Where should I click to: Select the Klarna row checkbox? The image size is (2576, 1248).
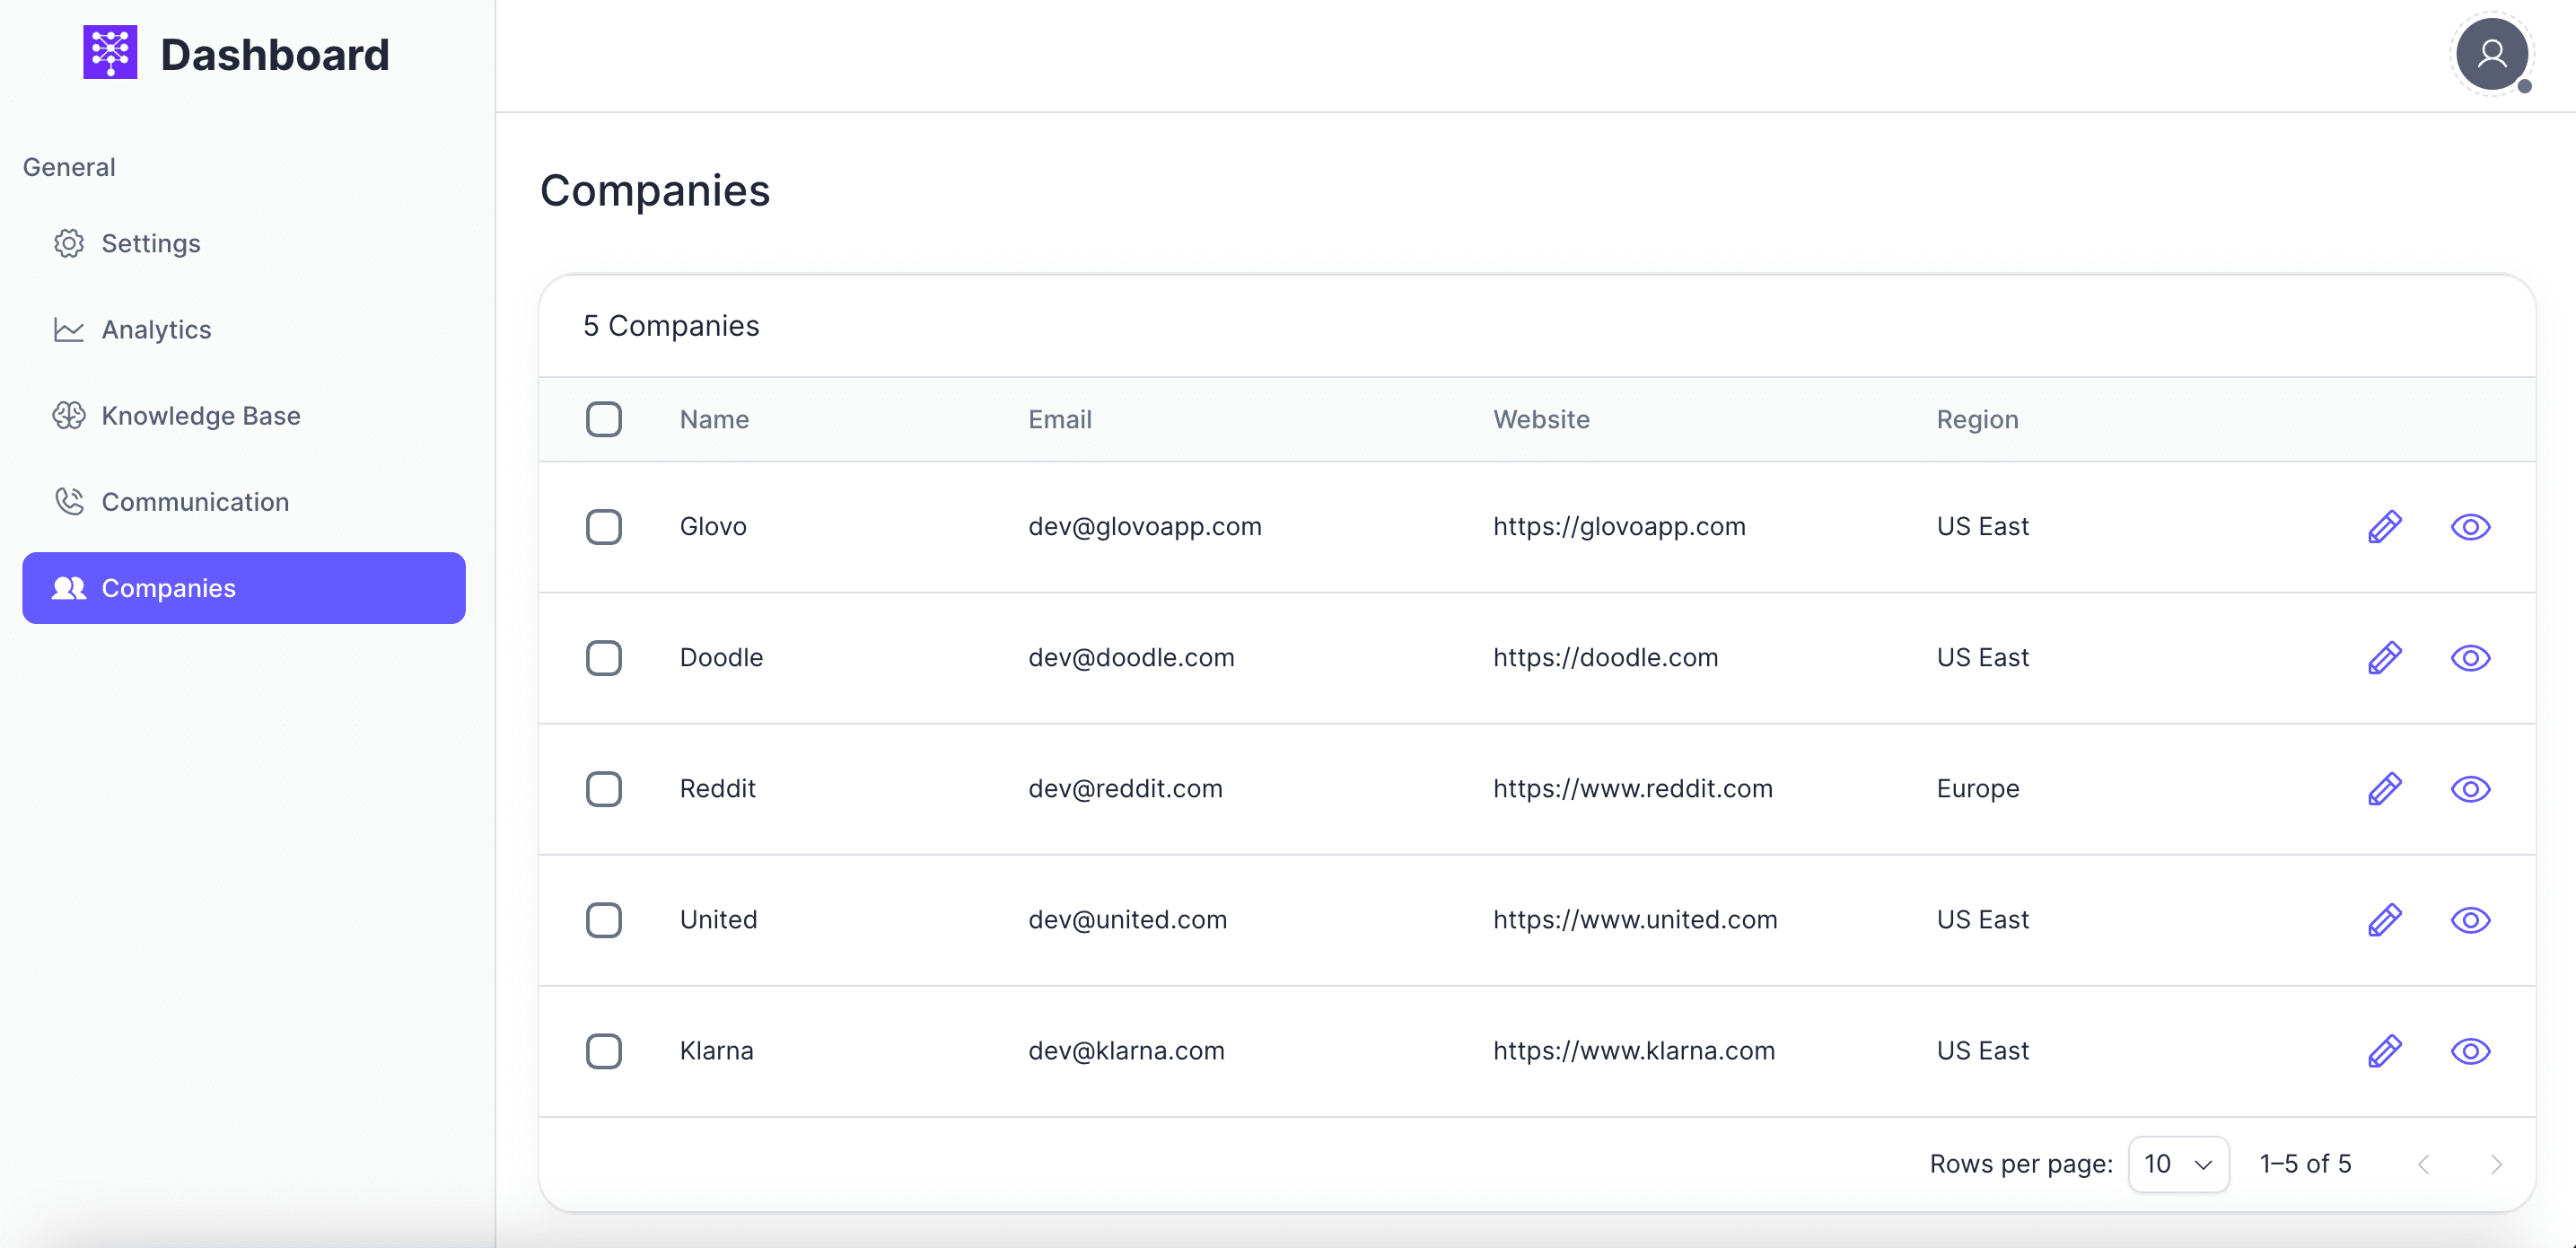[x=604, y=1050]
